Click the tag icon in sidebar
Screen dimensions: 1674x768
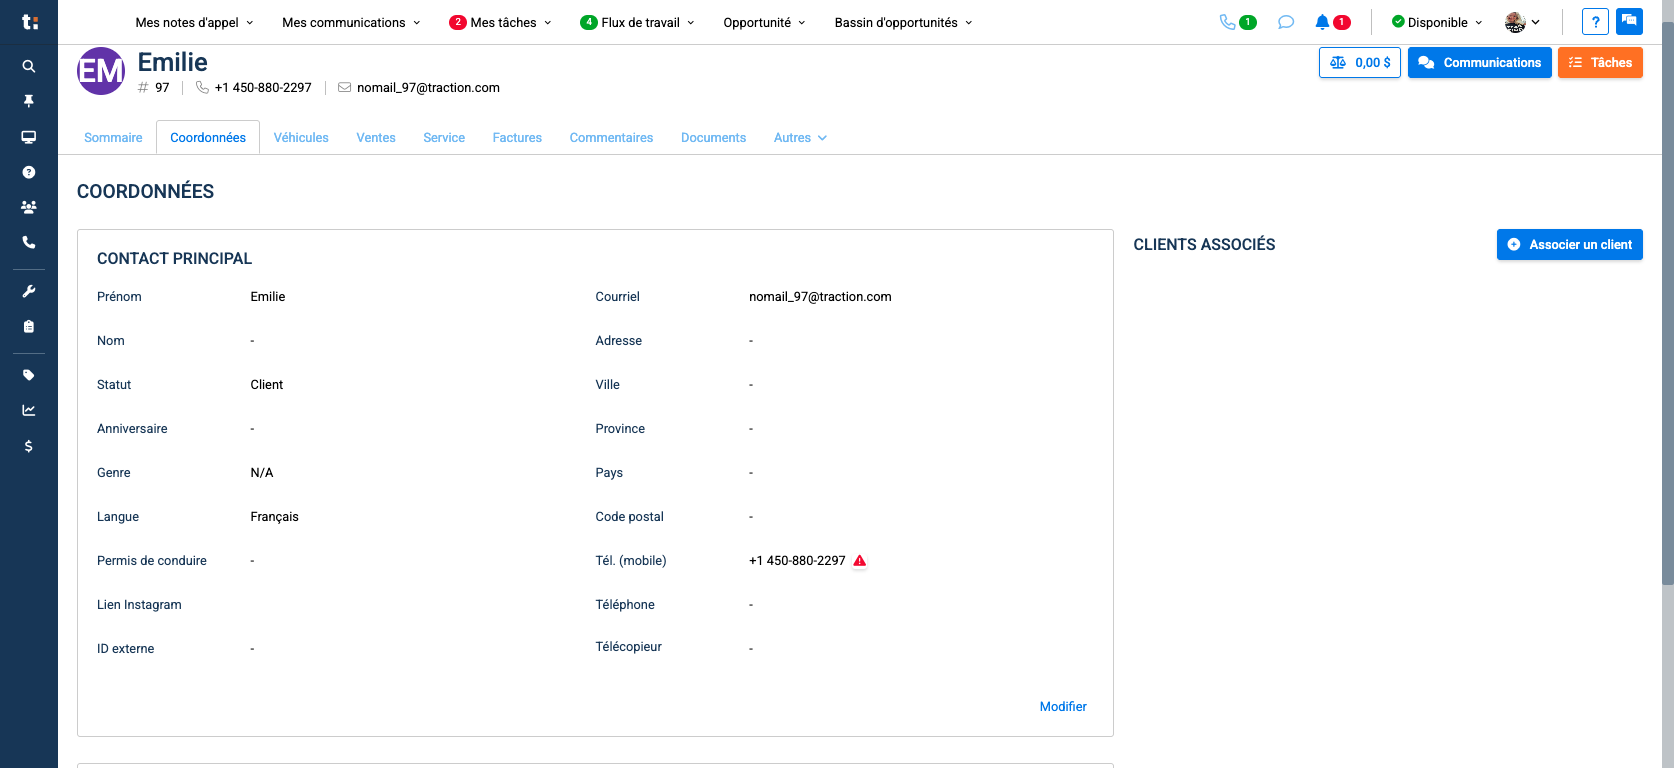tap(29, 375)
